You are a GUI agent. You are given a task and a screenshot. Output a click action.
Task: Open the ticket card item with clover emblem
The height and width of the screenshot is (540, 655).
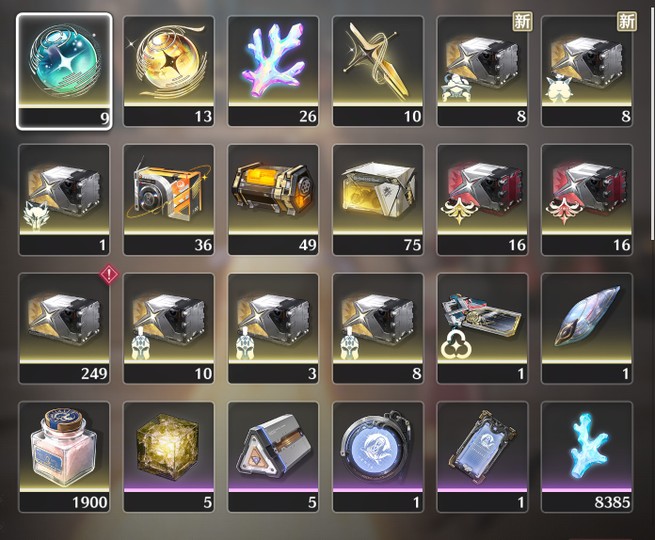[482, 329]
